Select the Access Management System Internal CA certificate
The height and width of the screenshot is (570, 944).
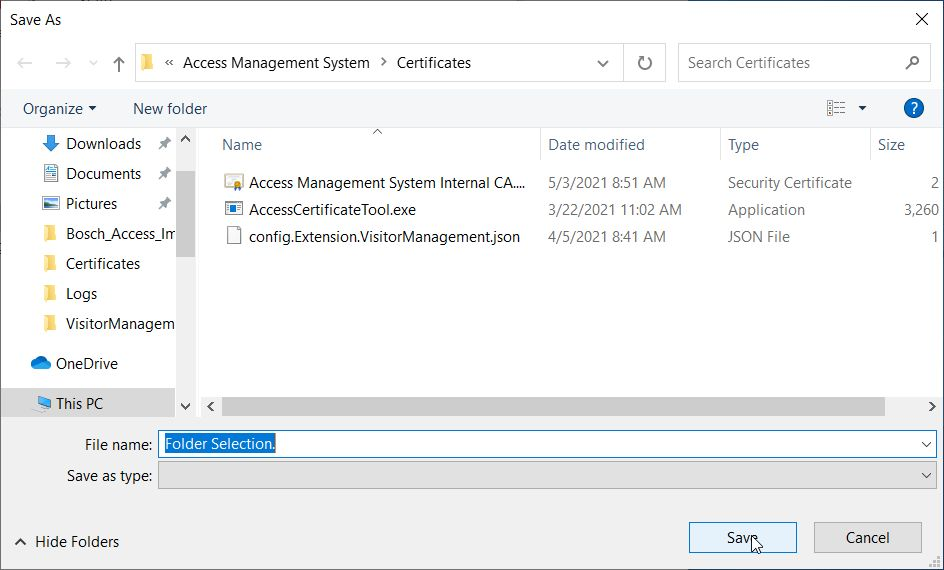[385, 183]
